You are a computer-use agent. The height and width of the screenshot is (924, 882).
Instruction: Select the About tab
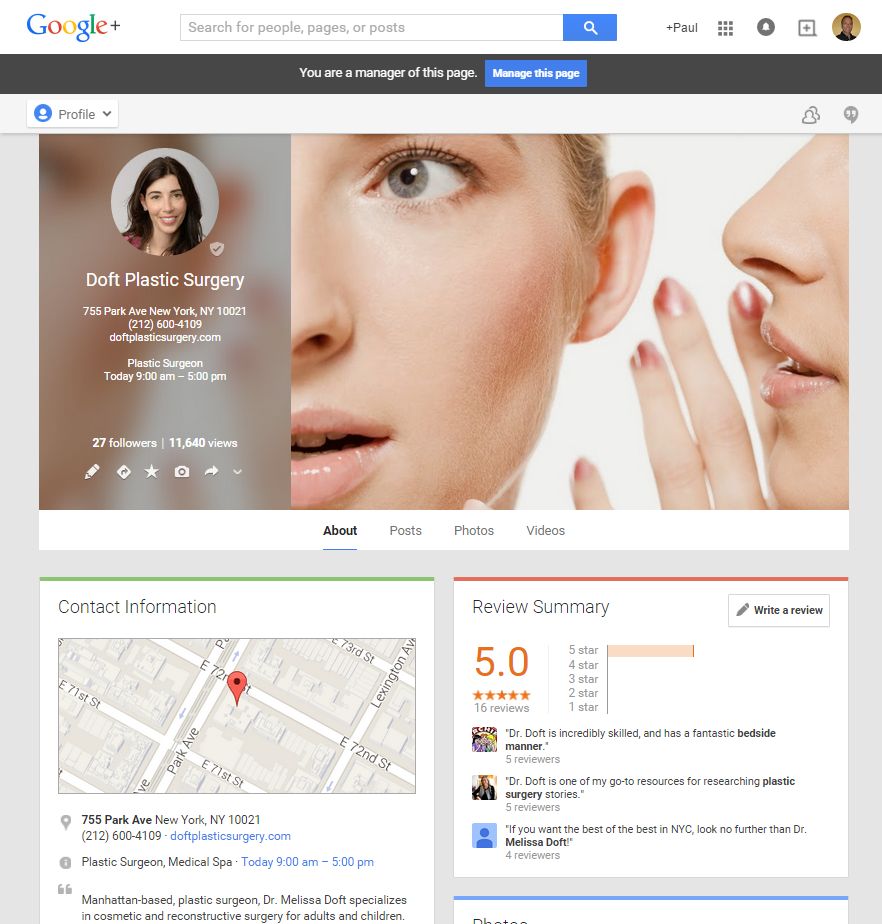click(x=340, y=530)
